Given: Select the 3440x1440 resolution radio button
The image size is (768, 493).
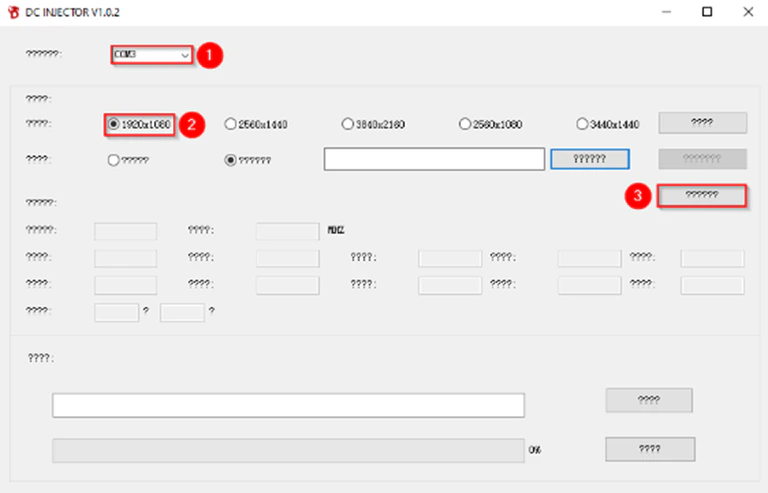Looking at the screenshot, I should [607, 124].
